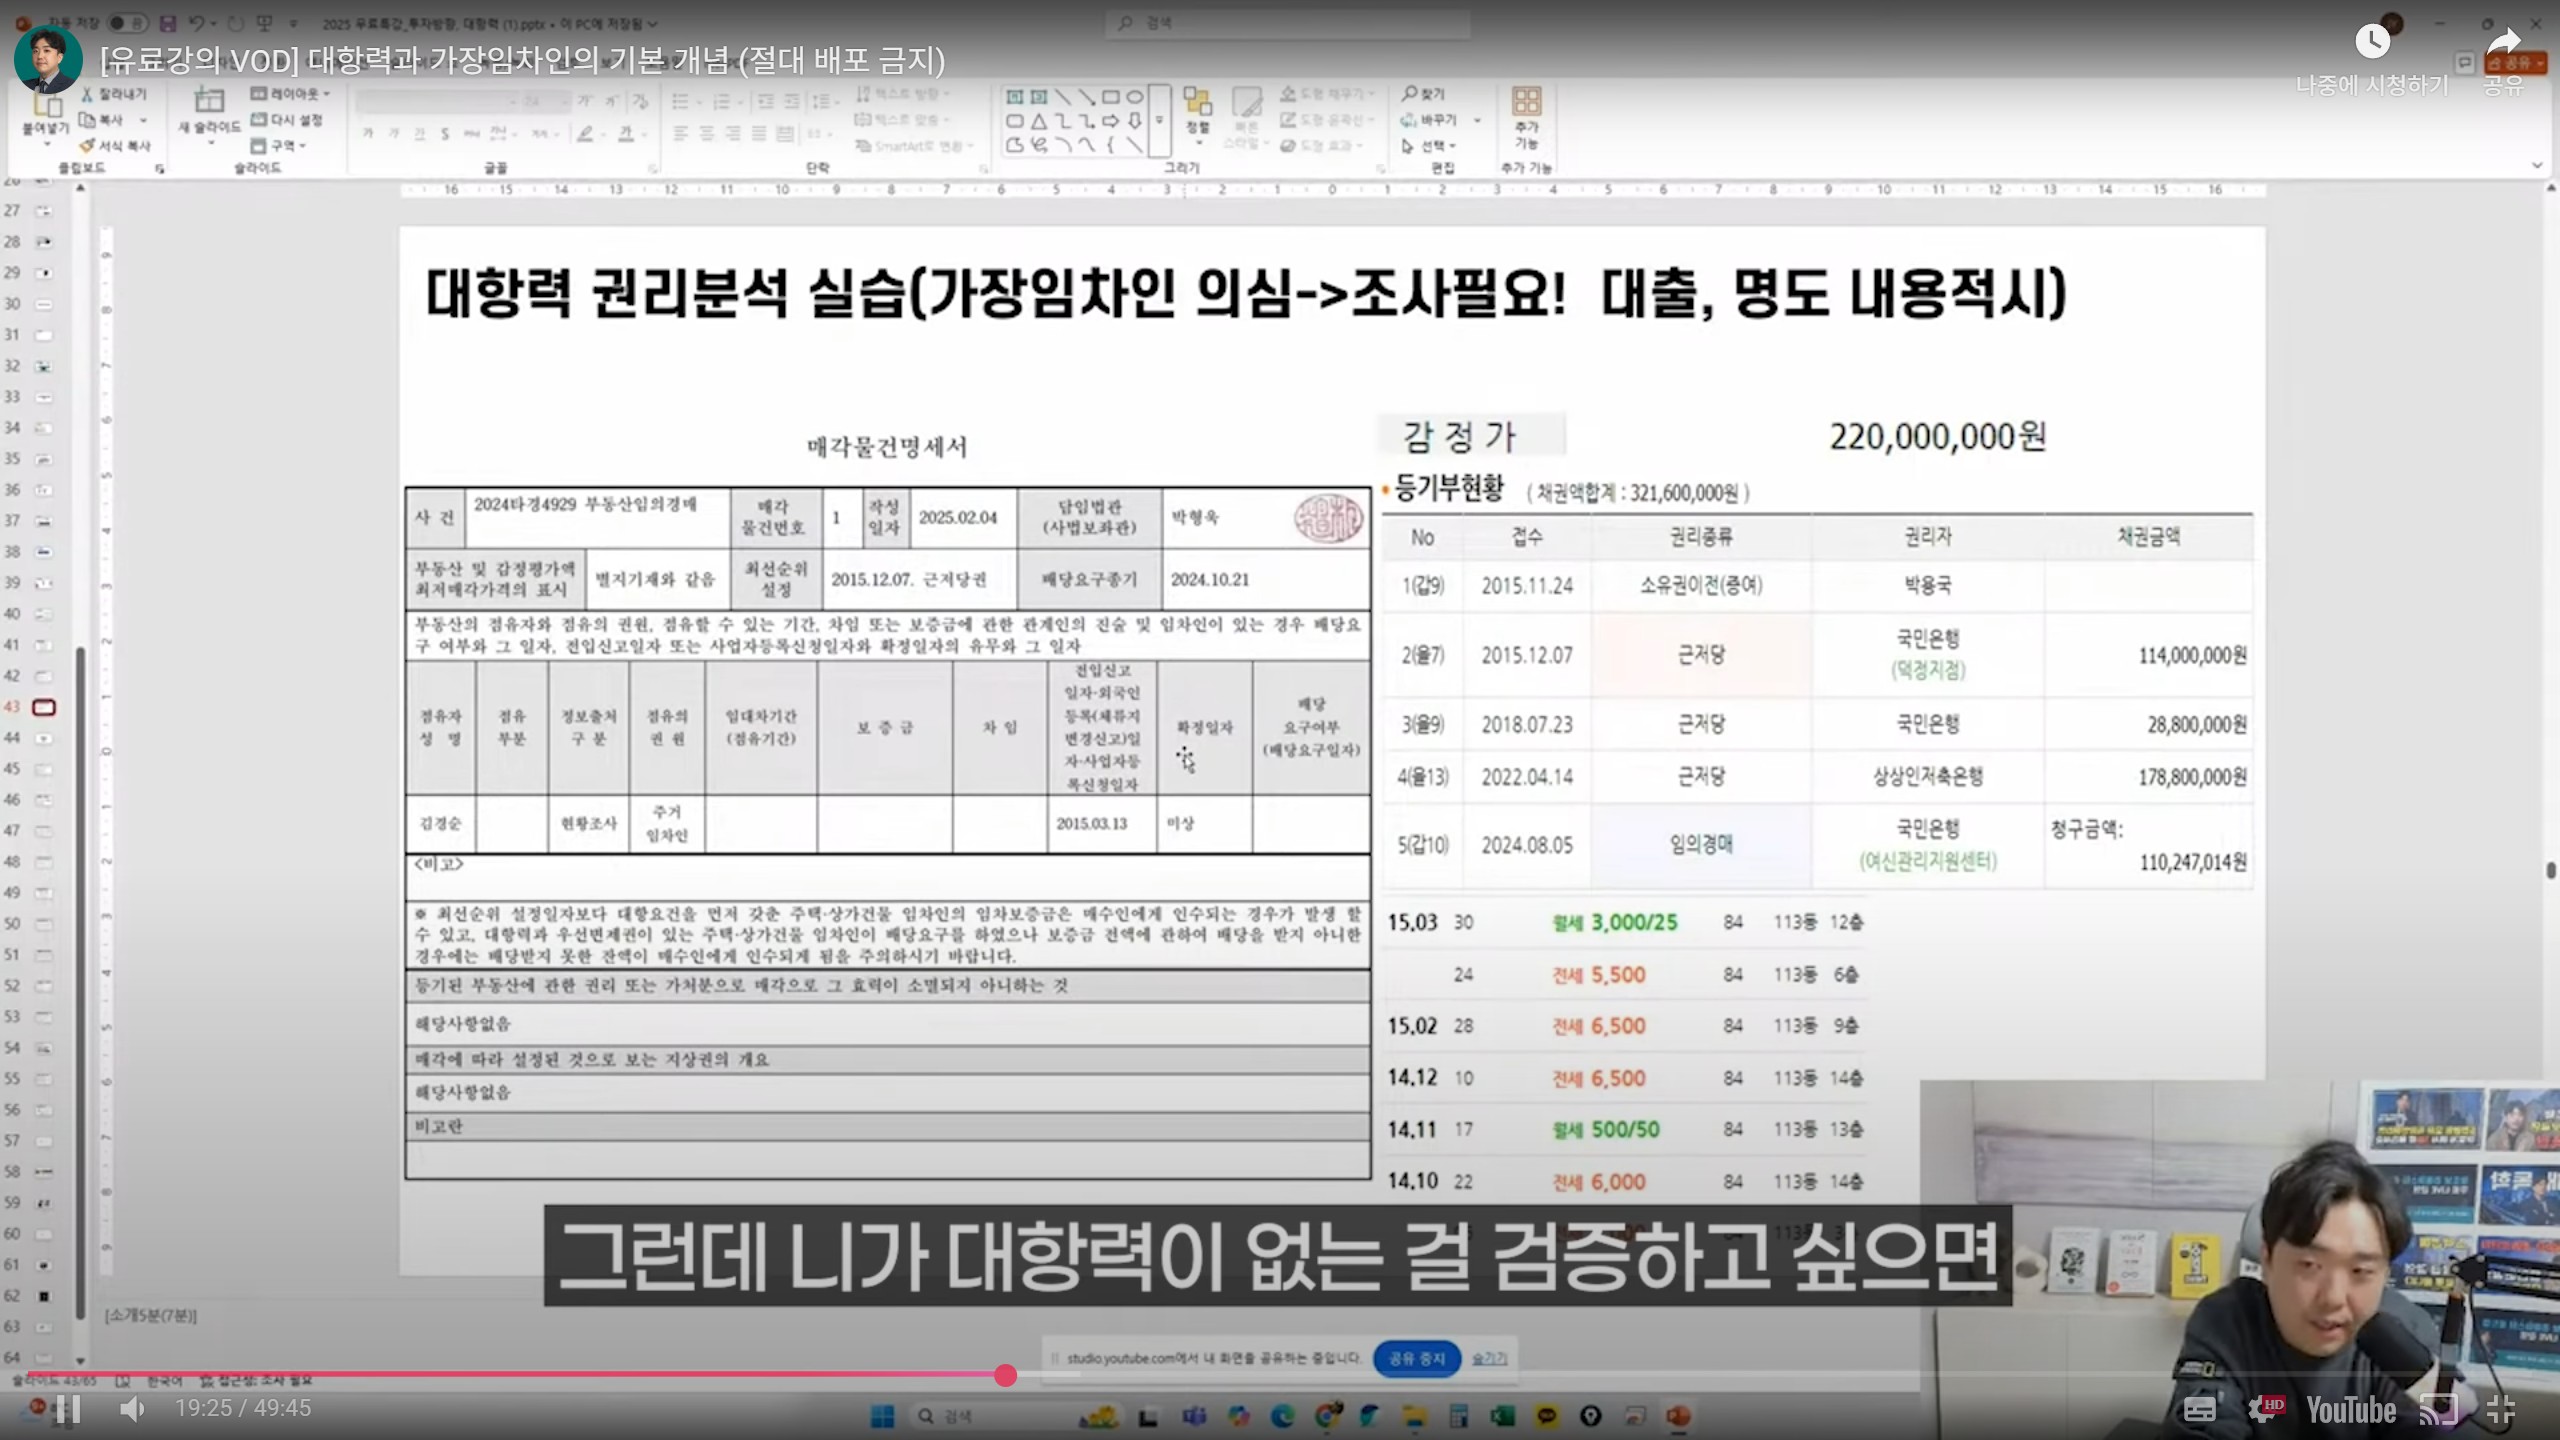This screenshot has width=2560, height=1440.
Task: Open Find (찾기) in the editing group
Action: (1423, 94)
